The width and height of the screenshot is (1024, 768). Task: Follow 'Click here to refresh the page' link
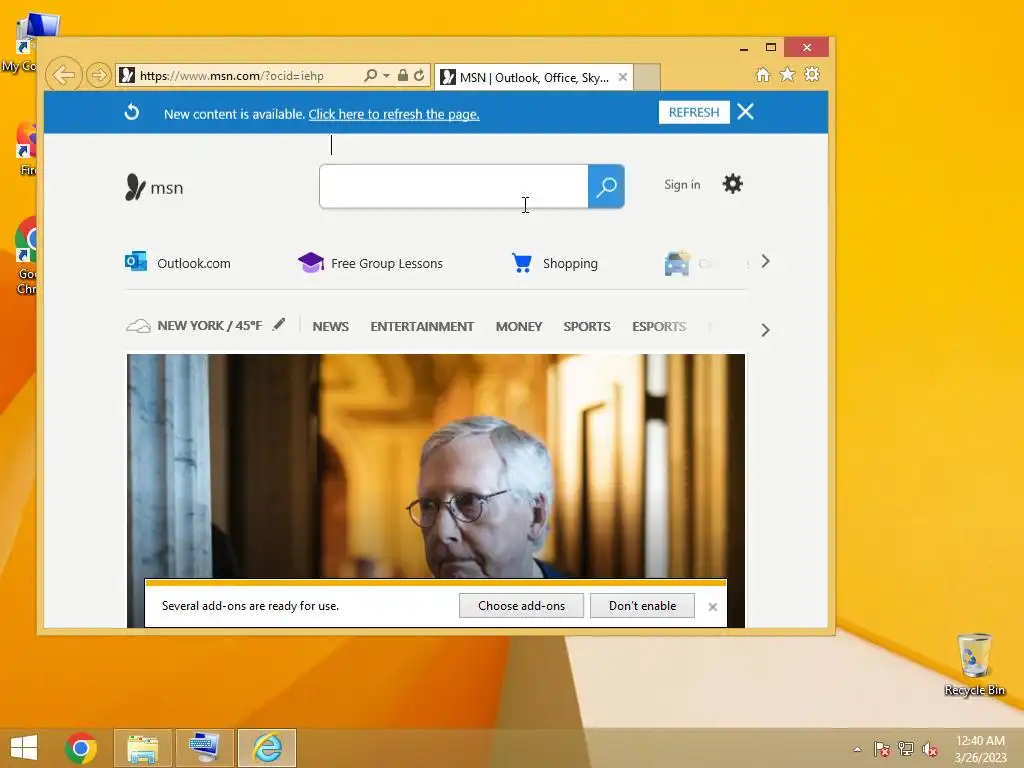pyautogui.click(x=394, y=114)
